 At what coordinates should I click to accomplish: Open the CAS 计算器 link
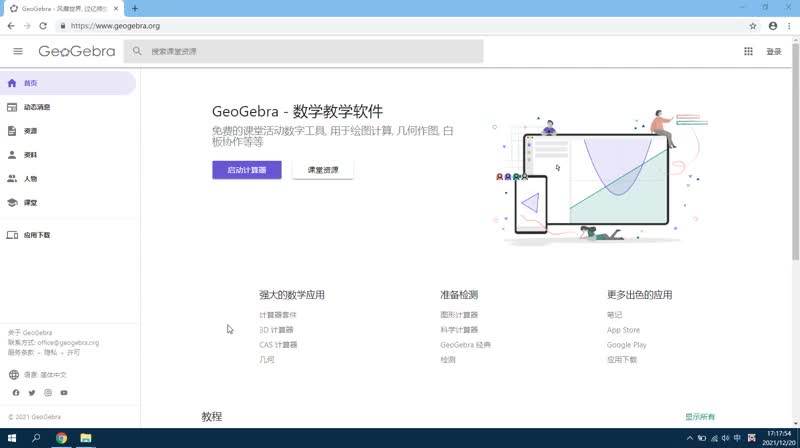278,345
